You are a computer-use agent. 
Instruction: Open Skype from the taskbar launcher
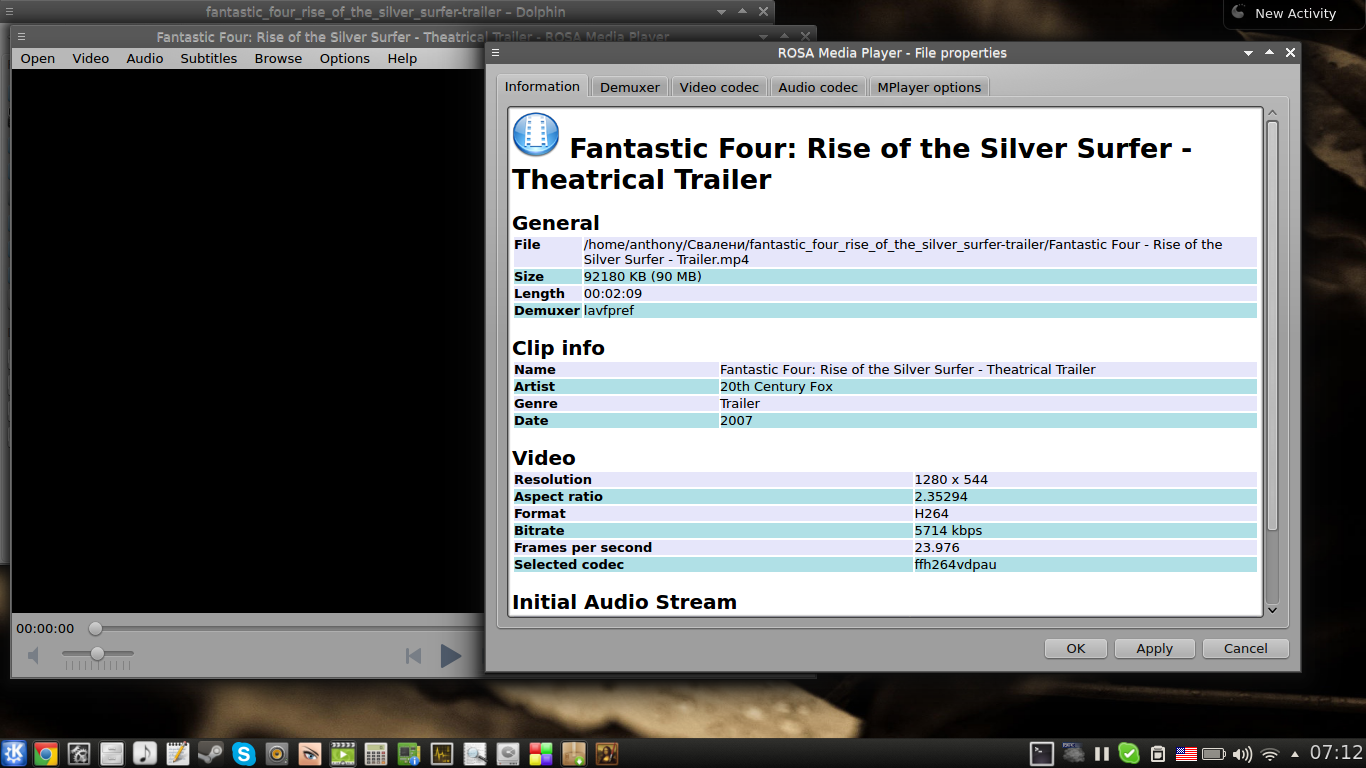tap(244, 753)
